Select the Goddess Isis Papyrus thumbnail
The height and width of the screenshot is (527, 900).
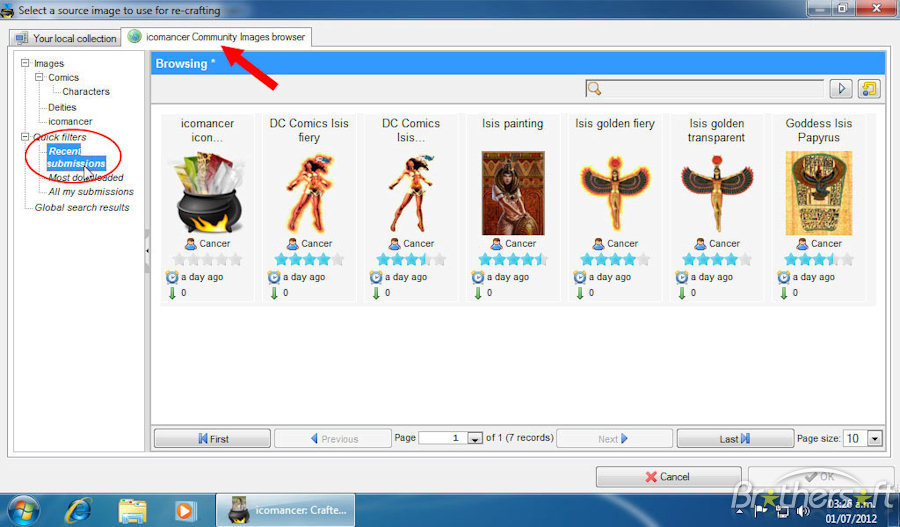(x=818, y=193)
